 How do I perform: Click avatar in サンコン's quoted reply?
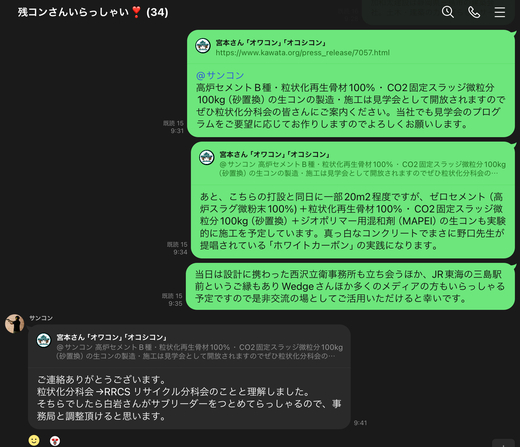[x=44, y=340]
